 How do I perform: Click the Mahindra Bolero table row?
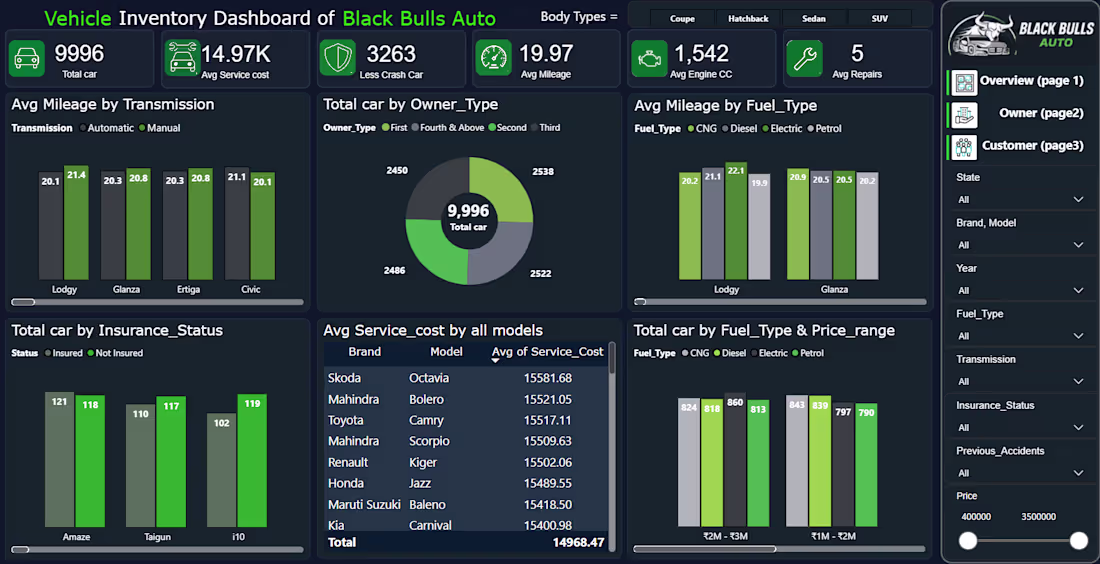[466, 399]
